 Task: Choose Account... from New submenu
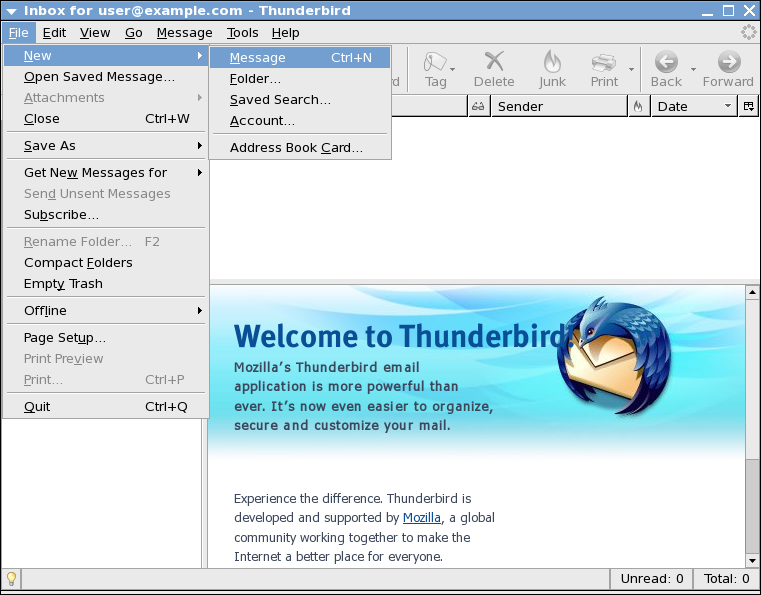tap(300, 120)
